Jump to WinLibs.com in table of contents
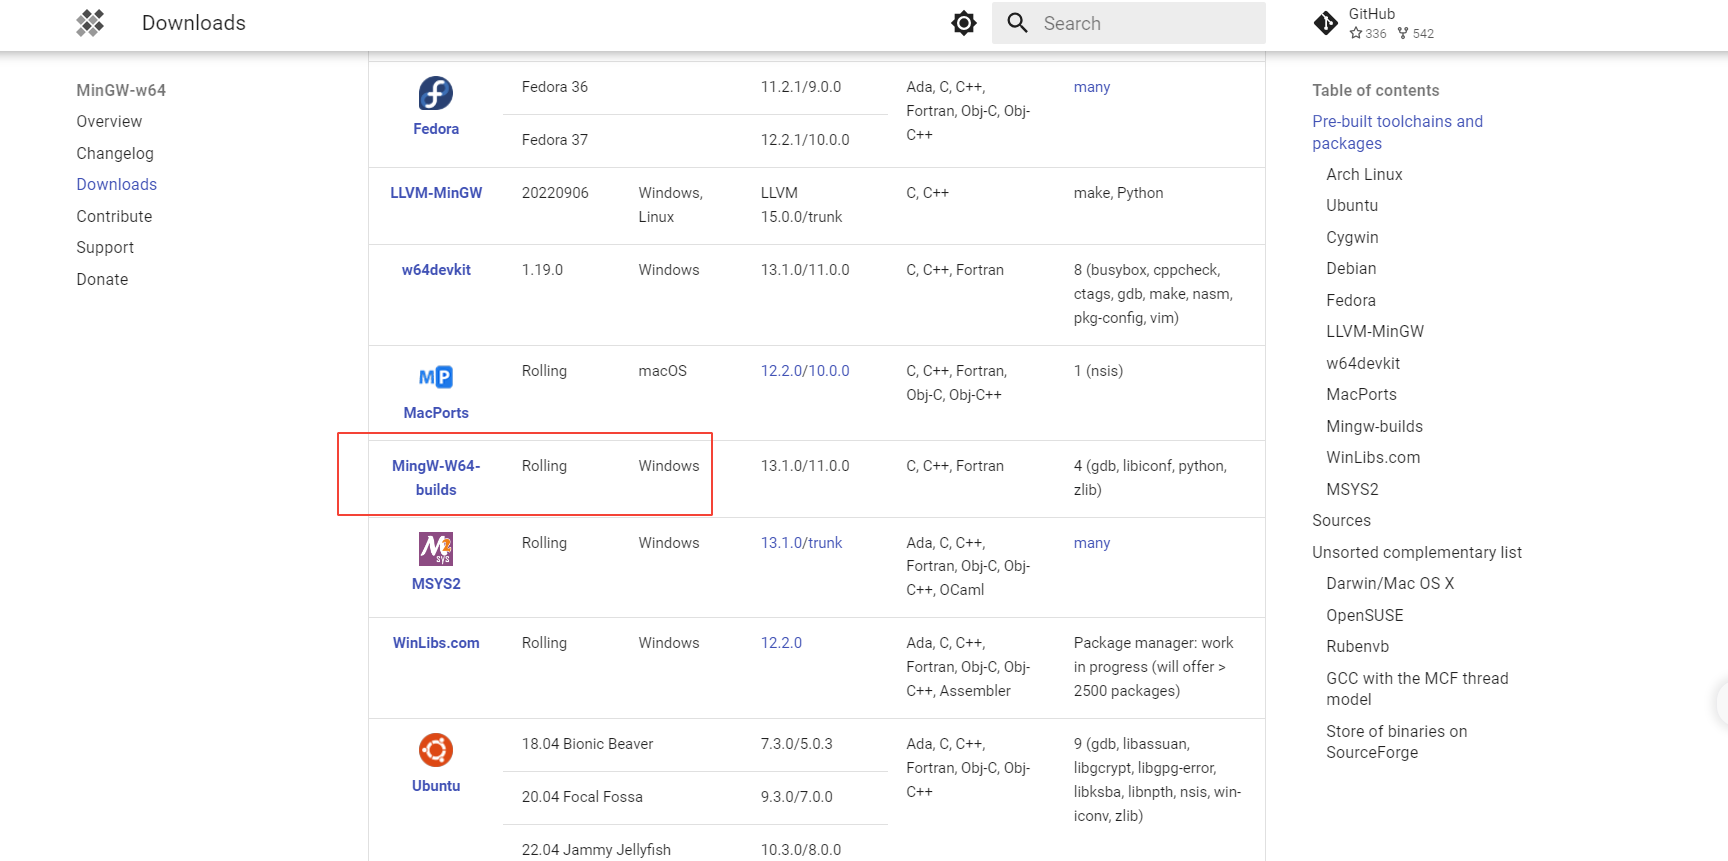 click(x=1373, y=457)
